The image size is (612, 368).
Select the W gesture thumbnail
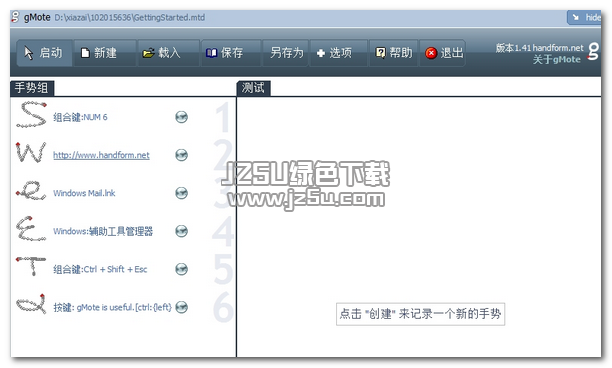tap(31, 153)
